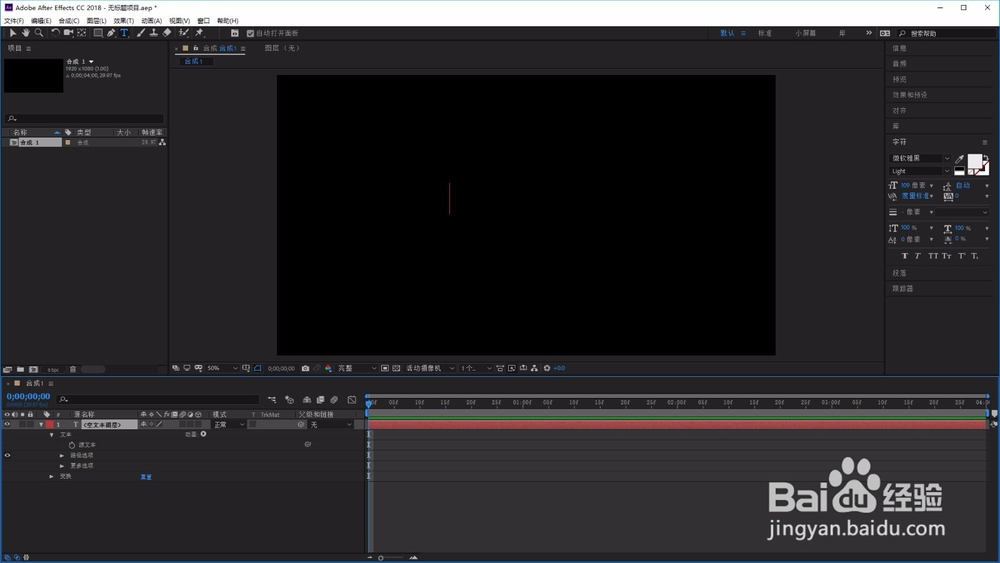This screenshot has width=1000, height=563.
Task: Toggle the motion blur icon in timeline
Action: [334, 400]
